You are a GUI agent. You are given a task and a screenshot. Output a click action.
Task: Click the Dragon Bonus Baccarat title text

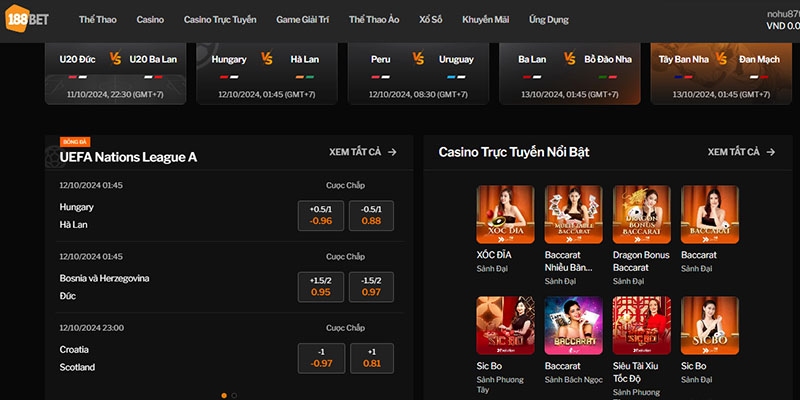click(x=641, y=261)
